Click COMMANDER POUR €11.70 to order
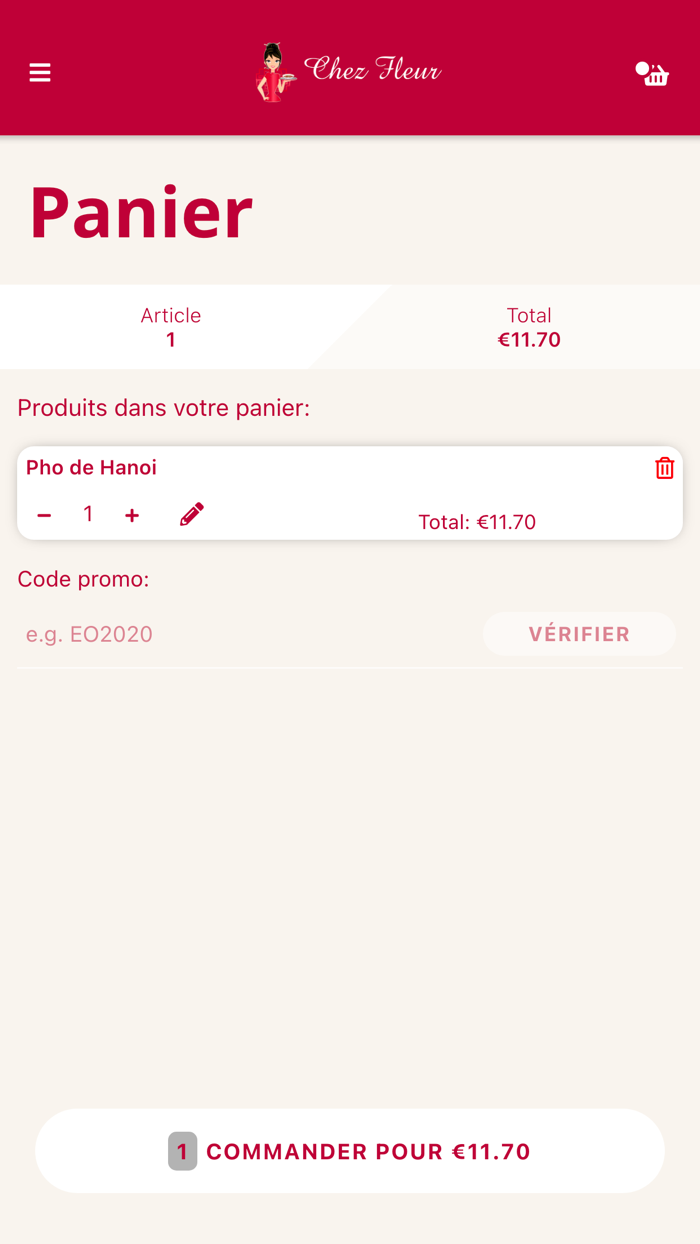The height and width of the screenshot is (1244, 700). pos(350,1151)
